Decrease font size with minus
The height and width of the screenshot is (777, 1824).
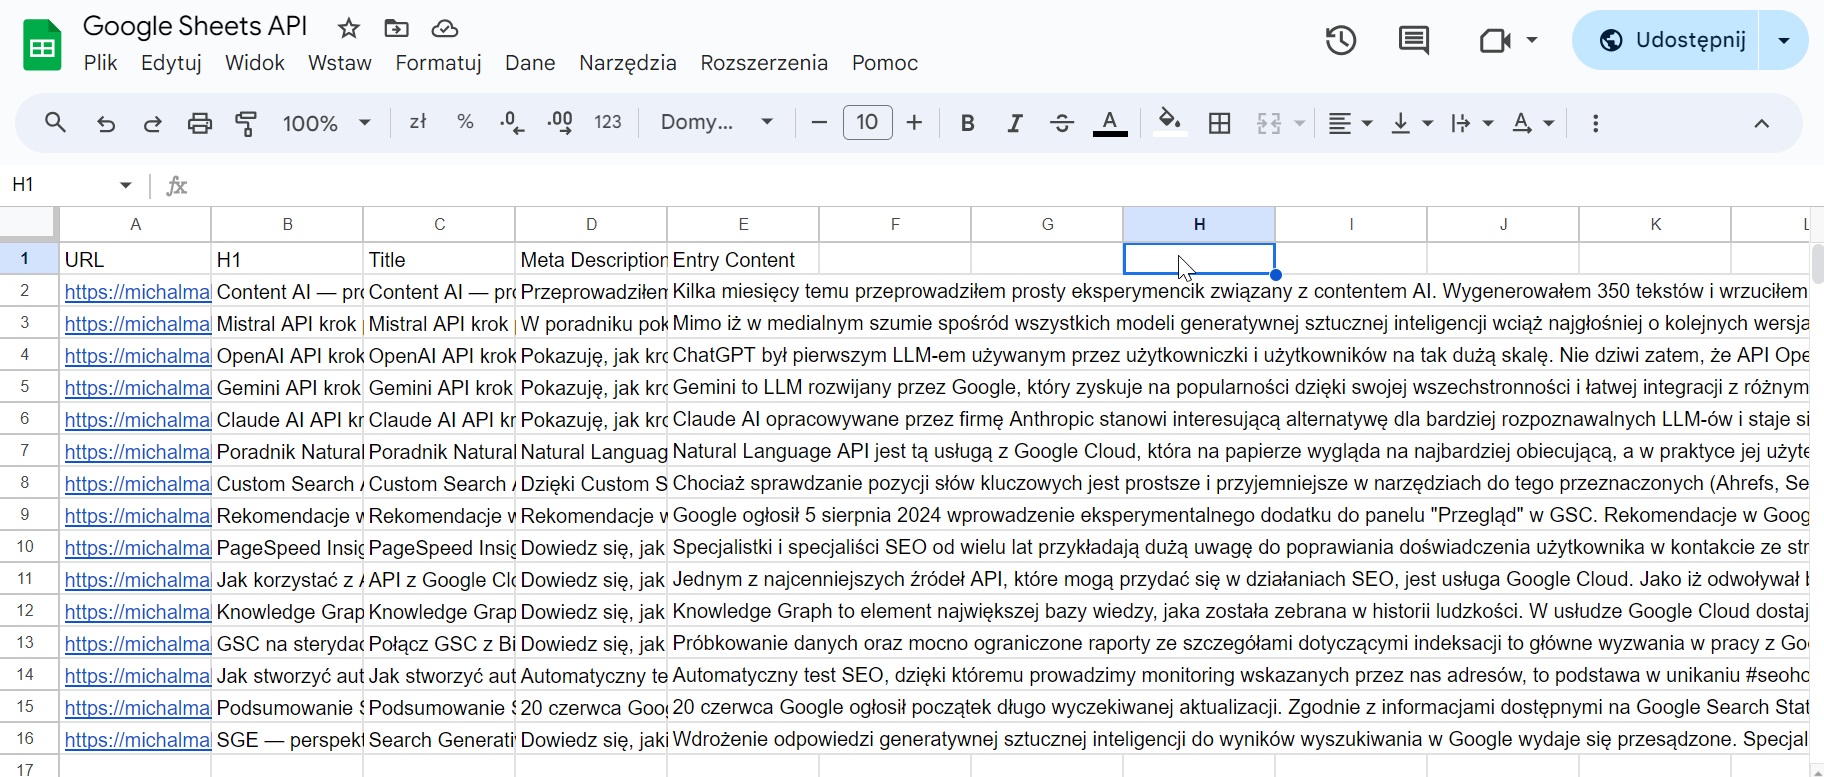819,123
